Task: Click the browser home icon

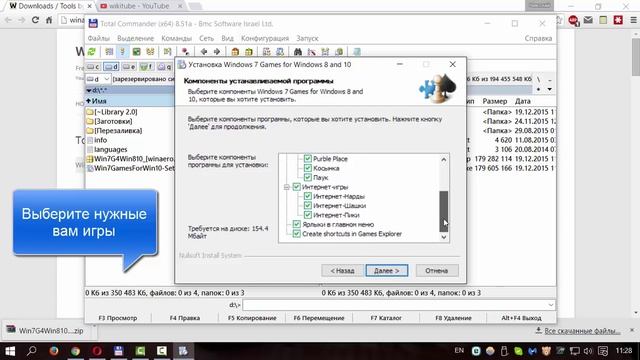Action: pos(49,20)
